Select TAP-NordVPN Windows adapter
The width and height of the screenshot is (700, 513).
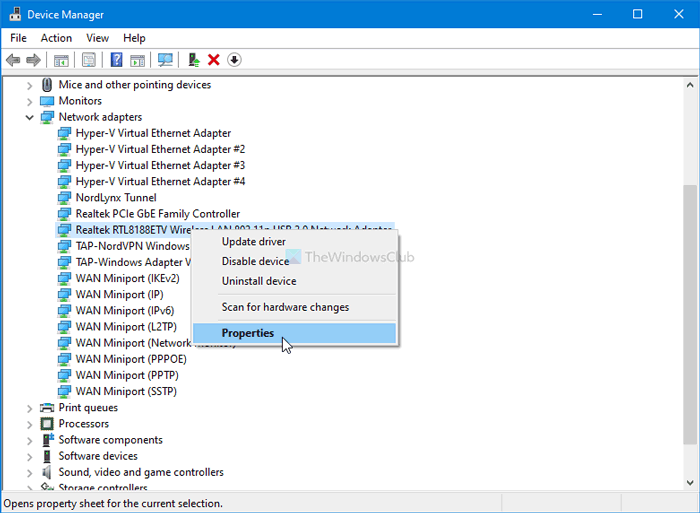[x=133, y=246]
